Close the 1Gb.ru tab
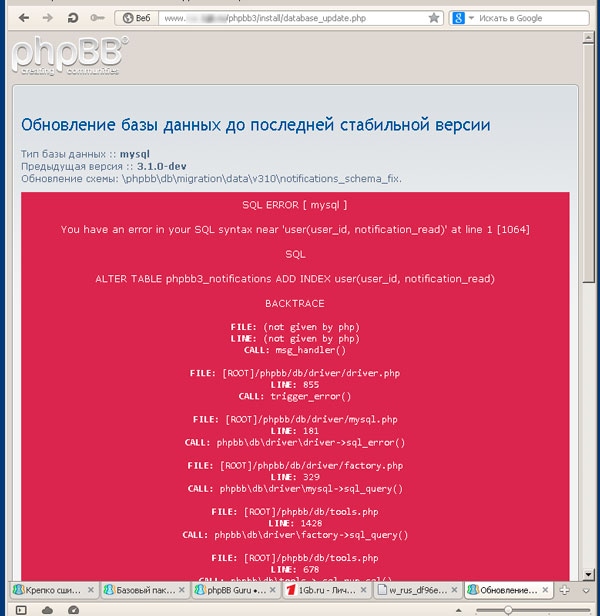This screenshot has height=616, width=600. click(x=363, y=590)
